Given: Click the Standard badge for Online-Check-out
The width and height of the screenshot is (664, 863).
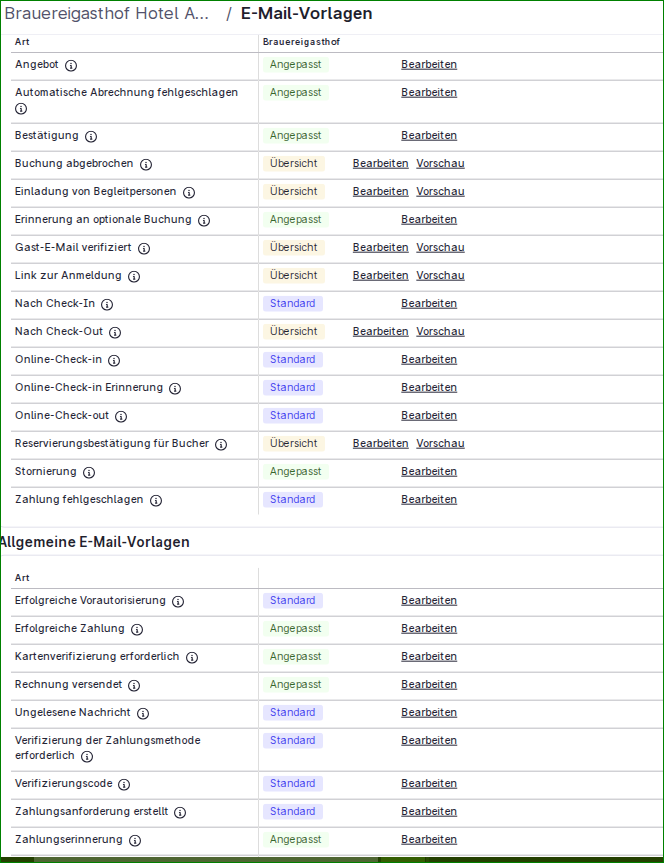Looking at the screenshot, I should 293,416.
